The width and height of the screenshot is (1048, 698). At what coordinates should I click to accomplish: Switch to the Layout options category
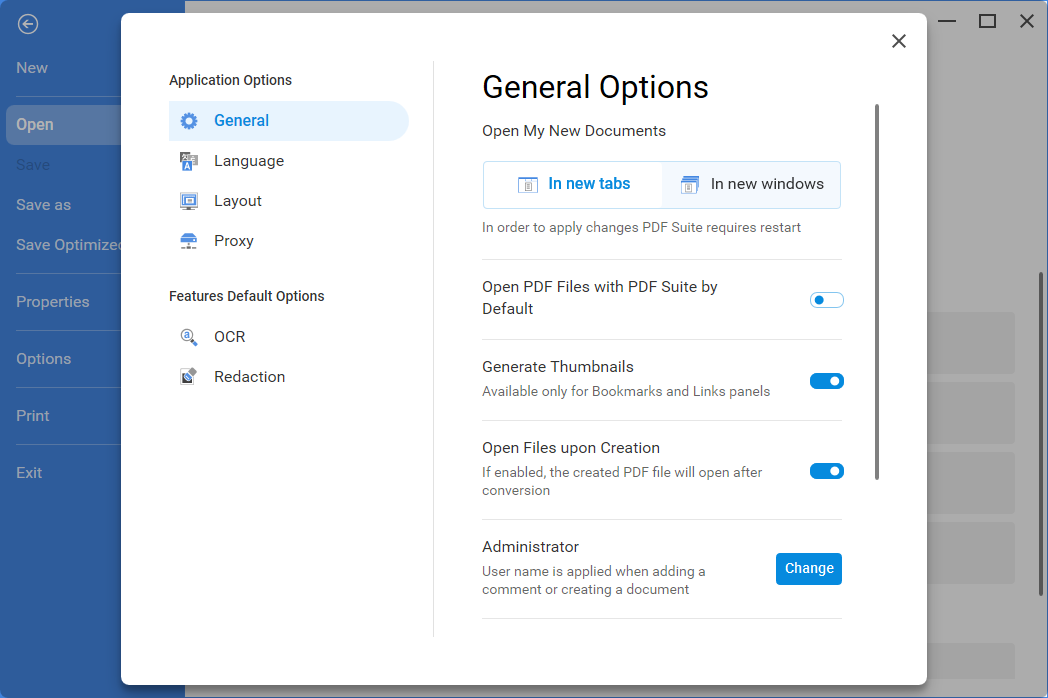click(289, 201)
